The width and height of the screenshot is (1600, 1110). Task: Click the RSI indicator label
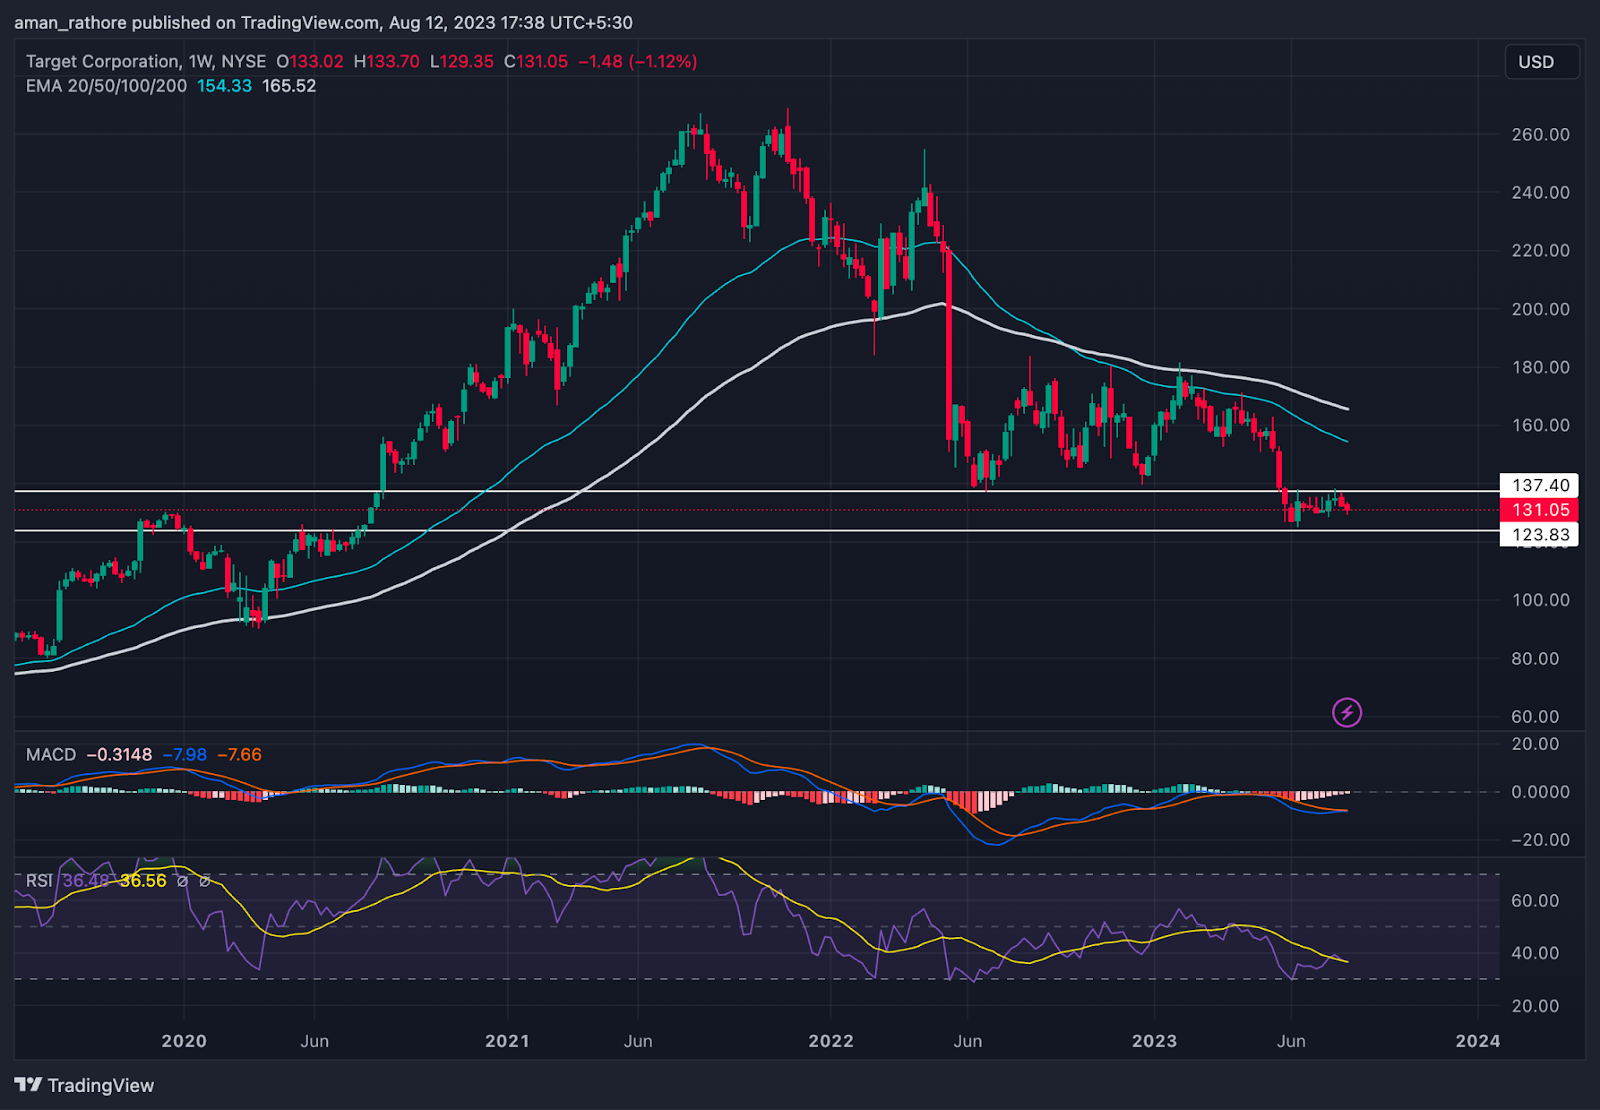click(x=39, y=881)
